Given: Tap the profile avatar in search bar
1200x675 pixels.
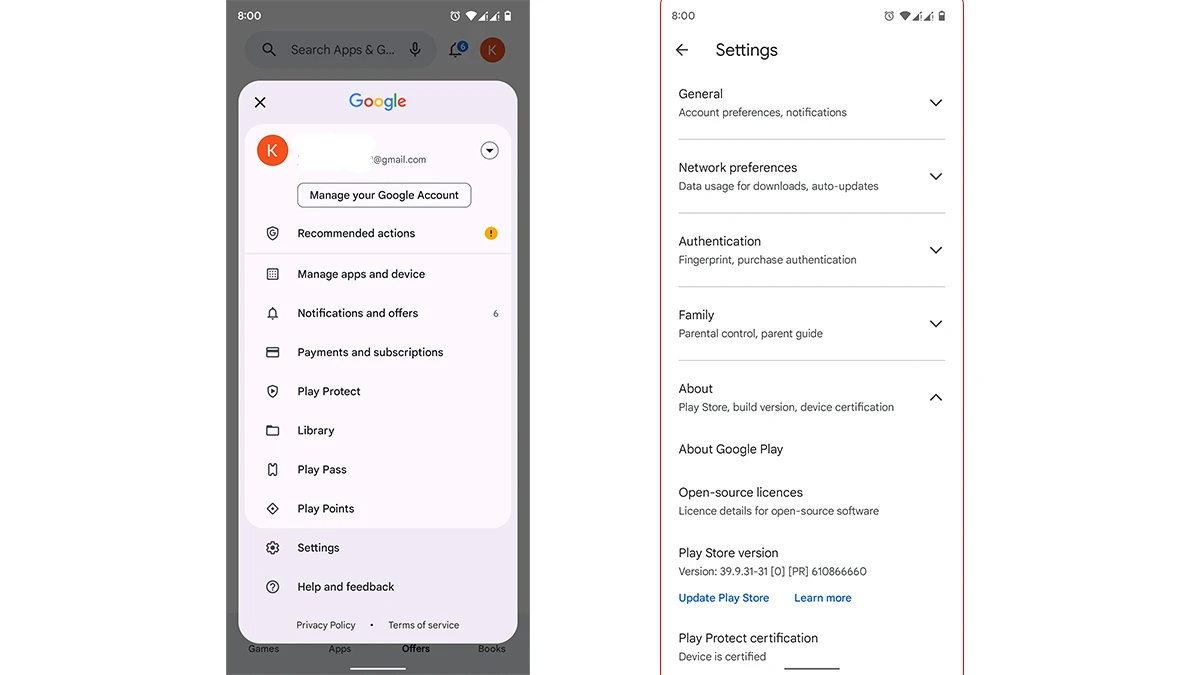Looking at the screenshot, I should (492, 49).
